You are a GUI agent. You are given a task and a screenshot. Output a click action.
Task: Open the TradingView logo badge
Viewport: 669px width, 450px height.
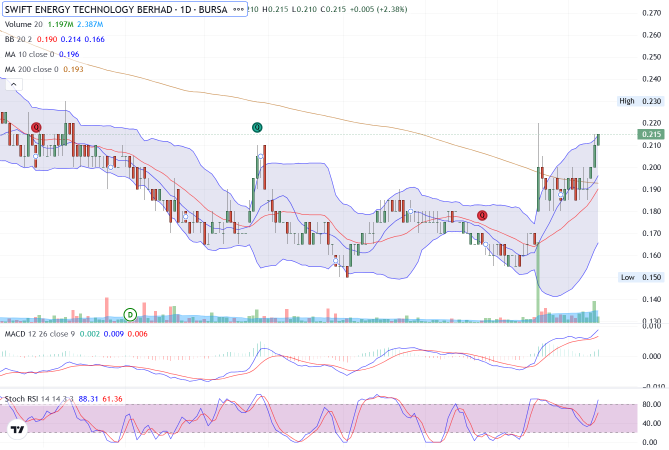[17, 429]
